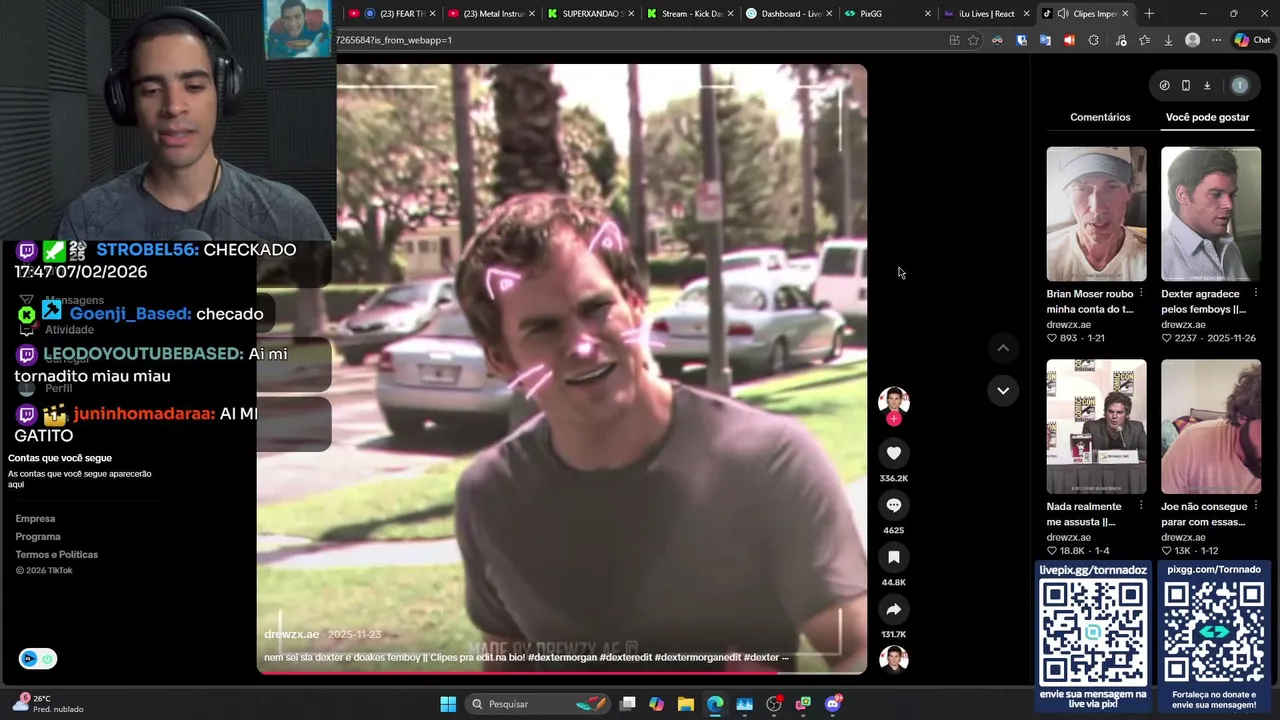Click the Contas que você segue heading
The width and height of the screenshot is (1280, 720).
pos(60,458)
